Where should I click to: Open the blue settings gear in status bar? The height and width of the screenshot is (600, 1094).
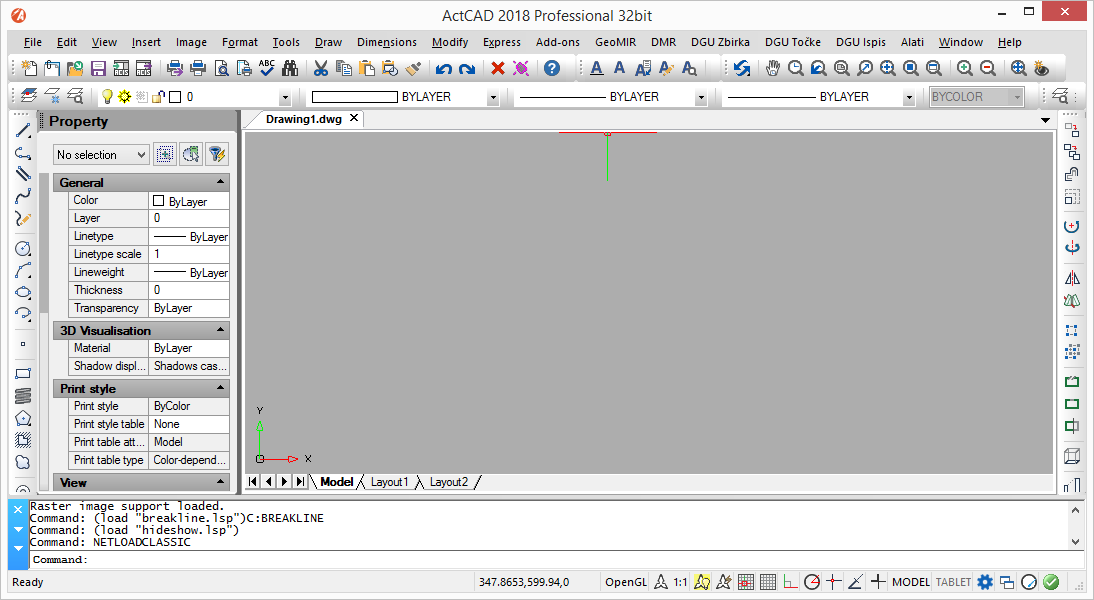(984, 582)
